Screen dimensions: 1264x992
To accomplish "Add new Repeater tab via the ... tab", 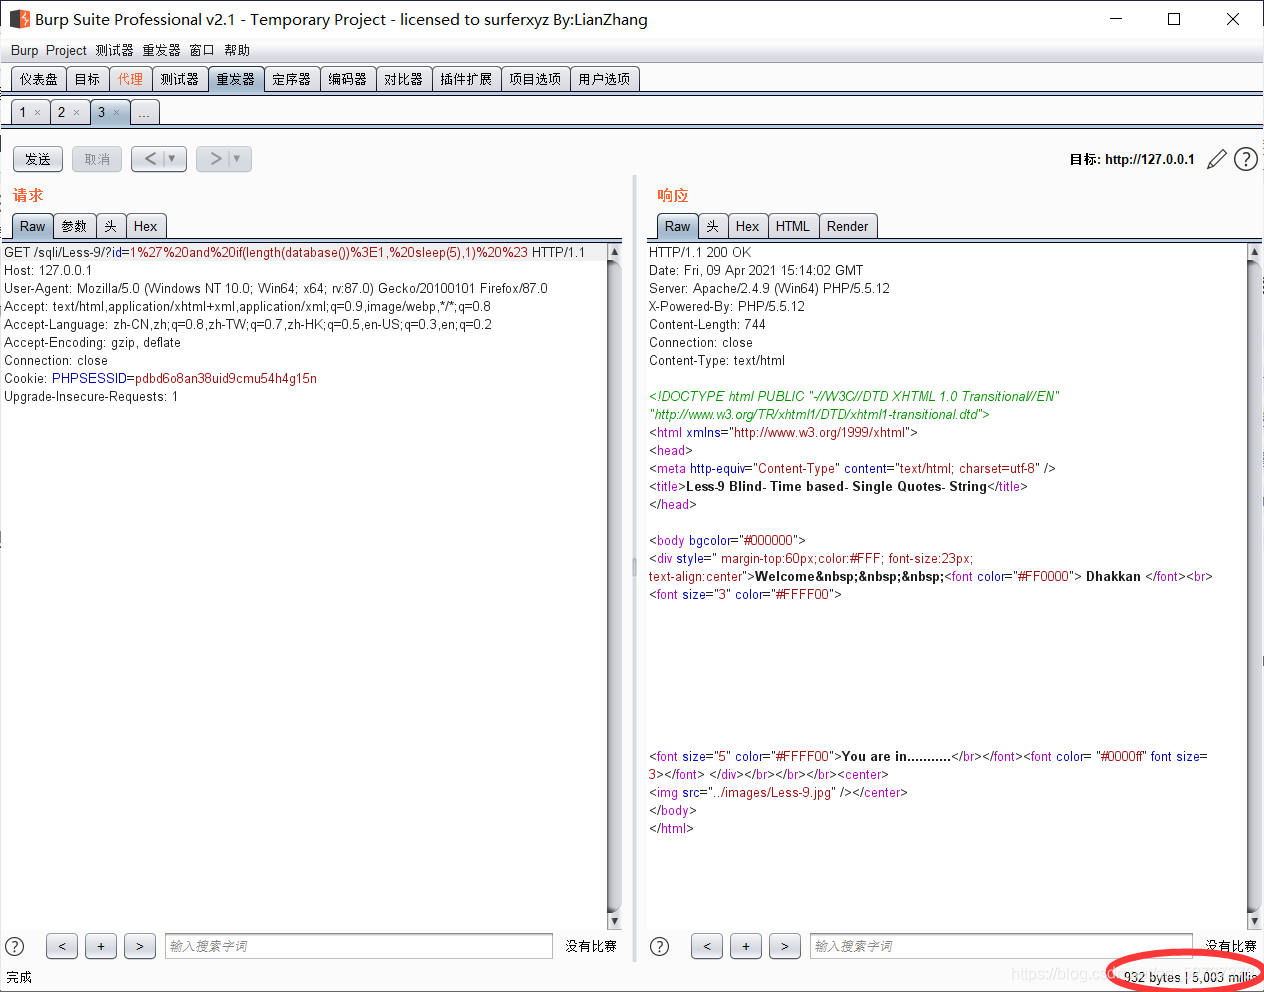I will point(144,113).
